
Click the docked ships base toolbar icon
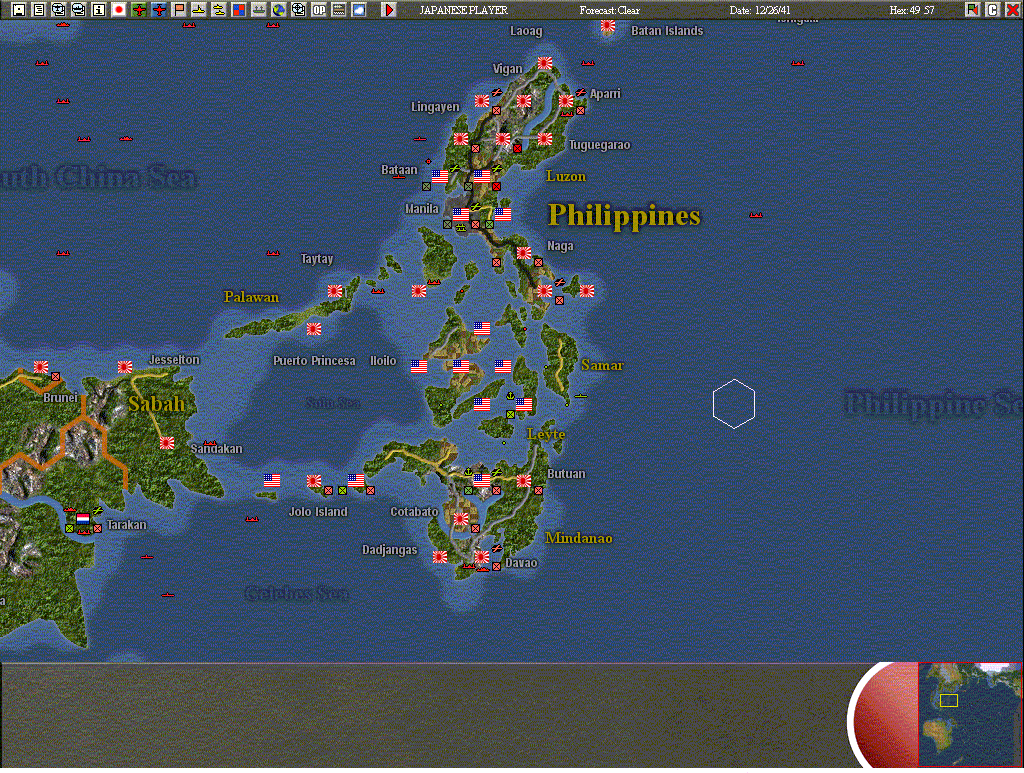pyautogui.click(x=259, y=9)
